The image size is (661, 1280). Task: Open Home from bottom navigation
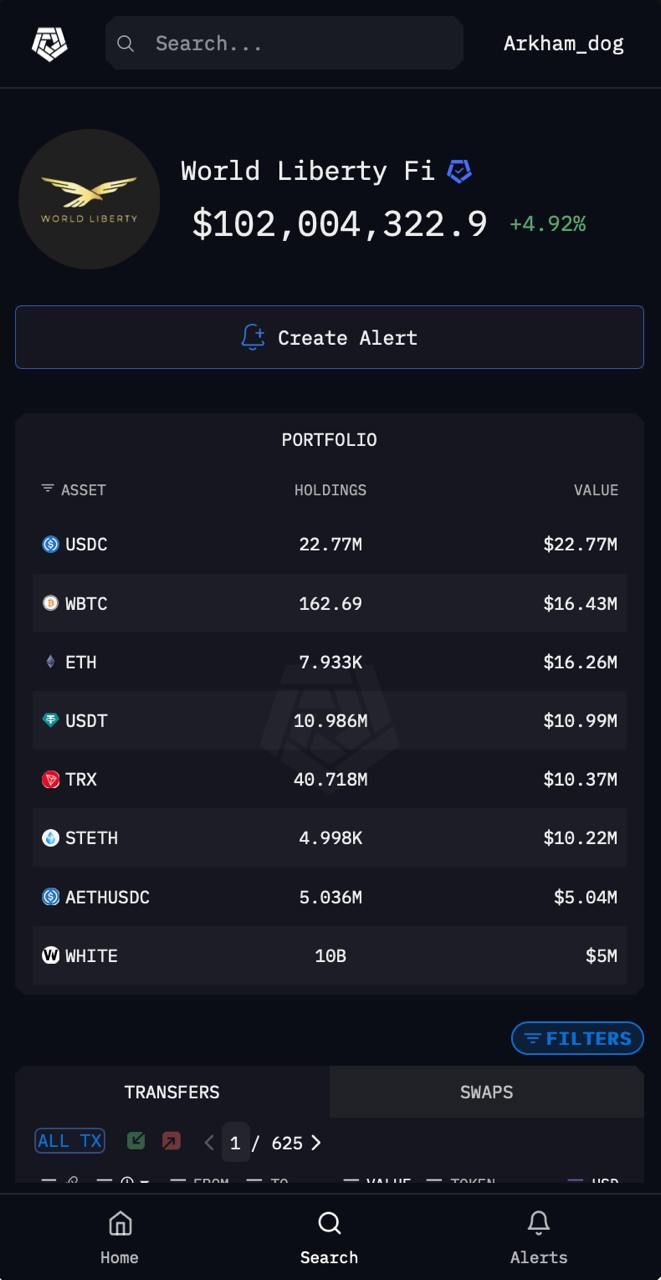click(x=120, y=1236)
